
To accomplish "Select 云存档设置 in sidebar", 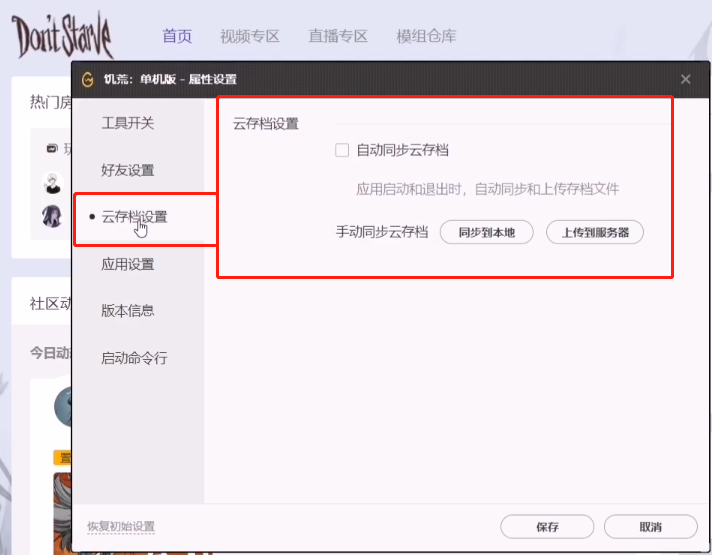I will 134,217.
